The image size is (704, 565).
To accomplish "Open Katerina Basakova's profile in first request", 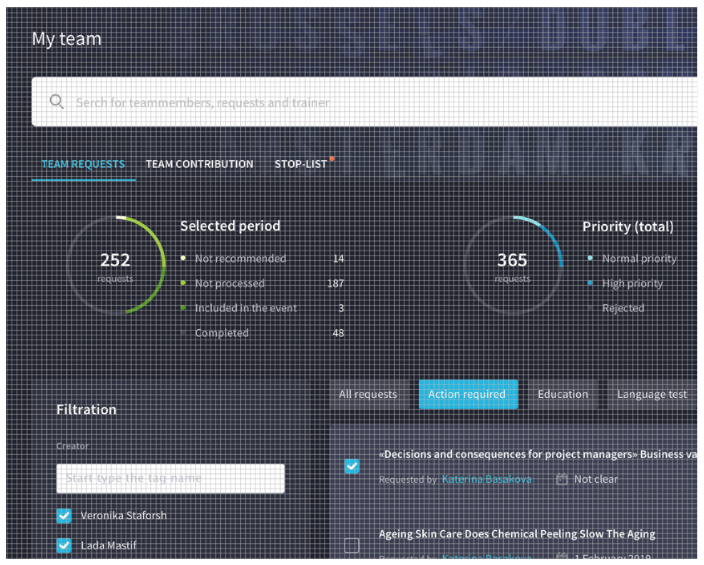I will 487,480.
